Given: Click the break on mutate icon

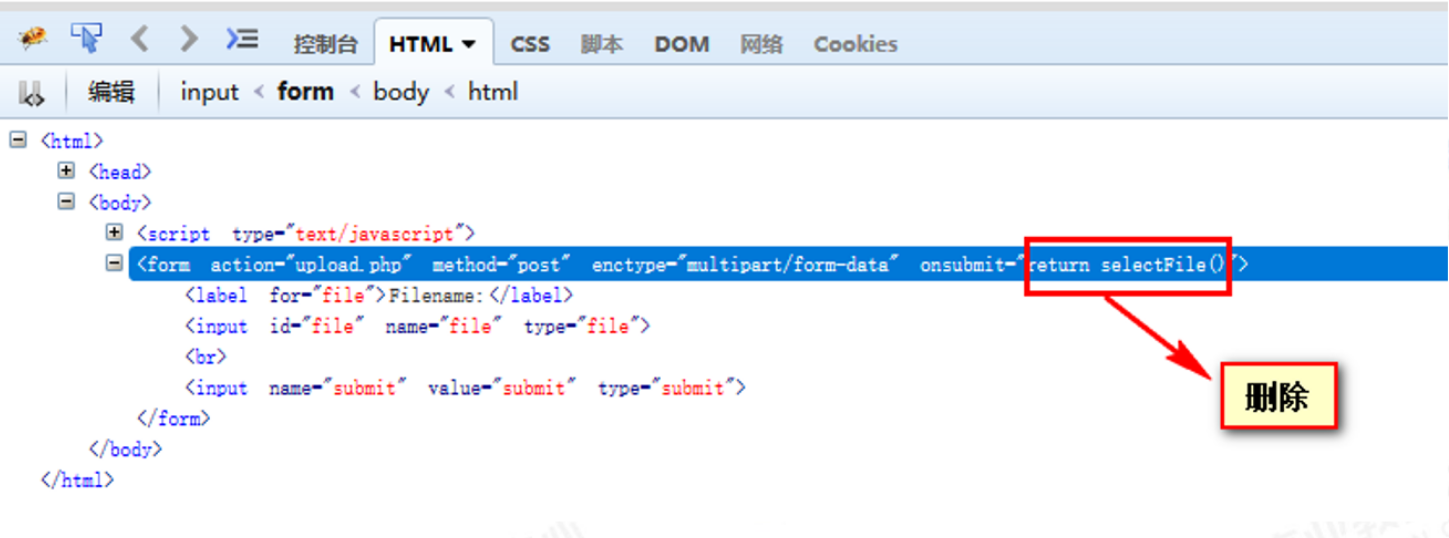Looking at the screenshot, I should (x=32, y=93).
